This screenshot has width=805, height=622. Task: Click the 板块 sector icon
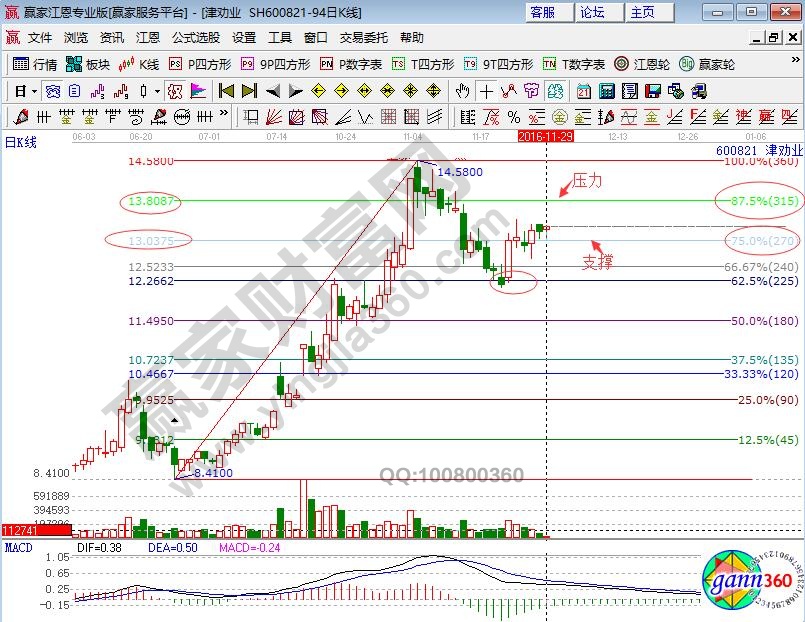pos(87,64)
